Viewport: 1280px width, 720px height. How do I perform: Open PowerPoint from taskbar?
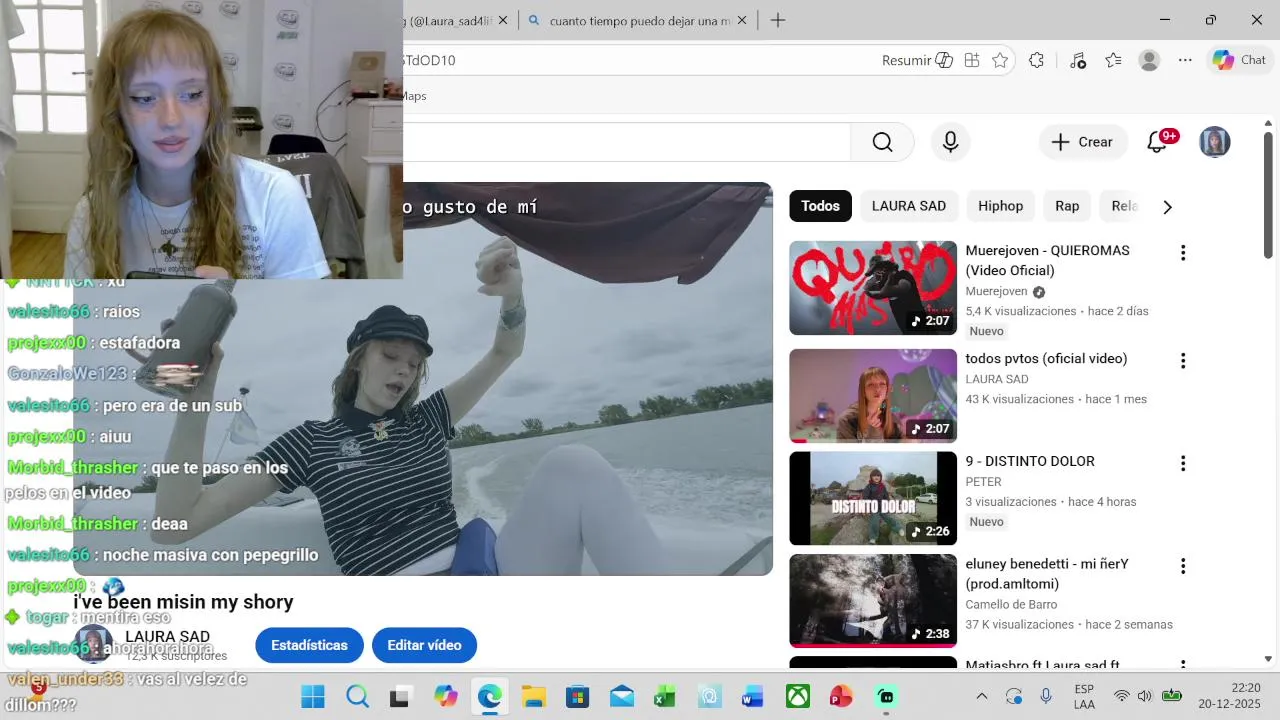(841, 696)
